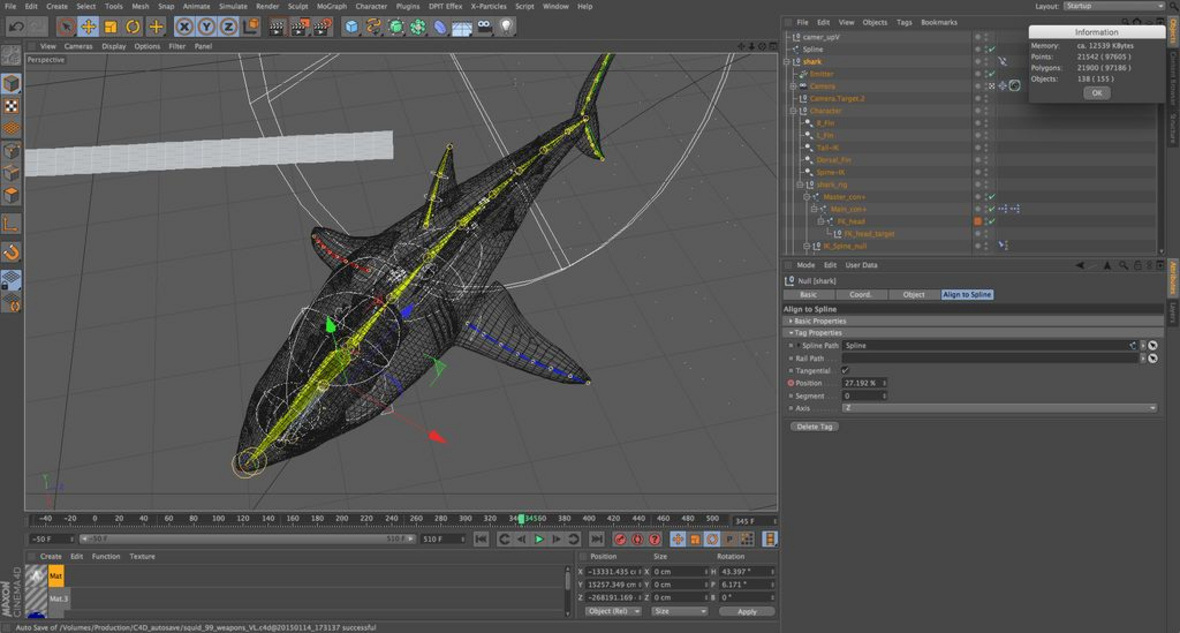Select the Move tool in top toolbar
This screenshot has width=1180, height=633.
tap(88, 27)
